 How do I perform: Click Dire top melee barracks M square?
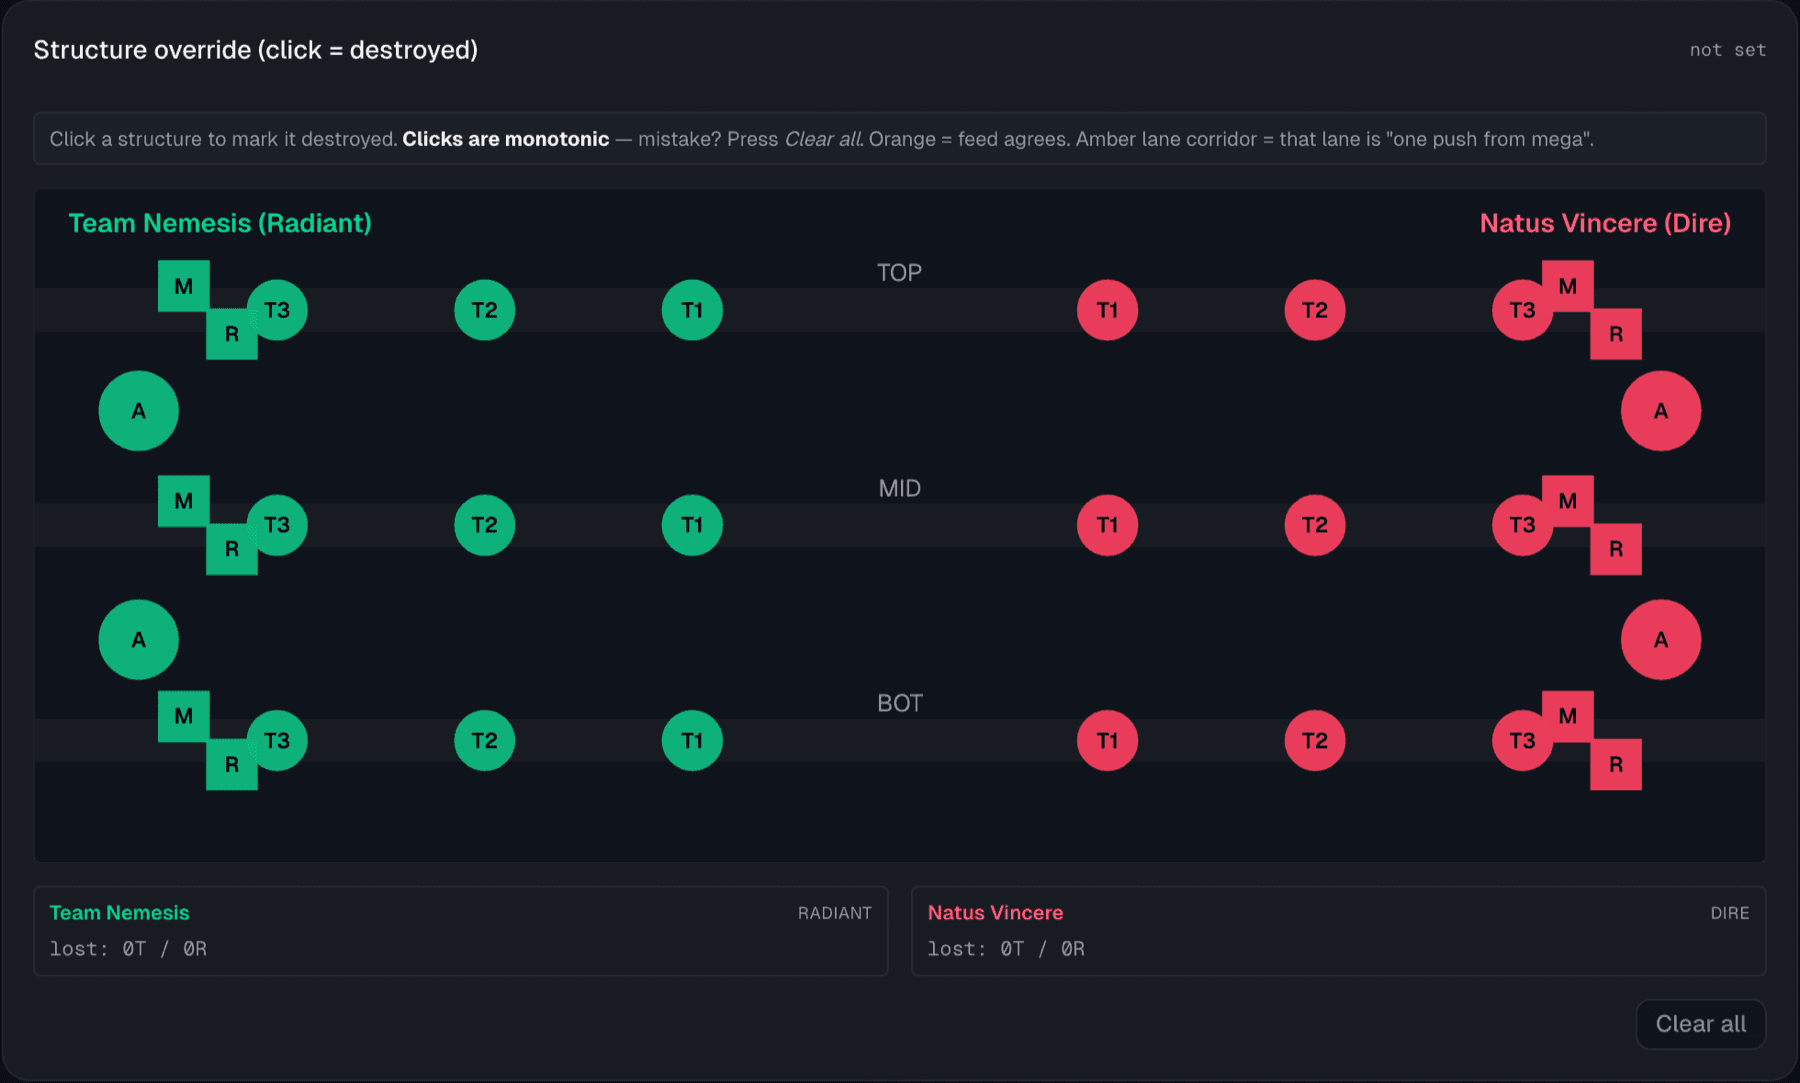click(x=1568, y=286)
